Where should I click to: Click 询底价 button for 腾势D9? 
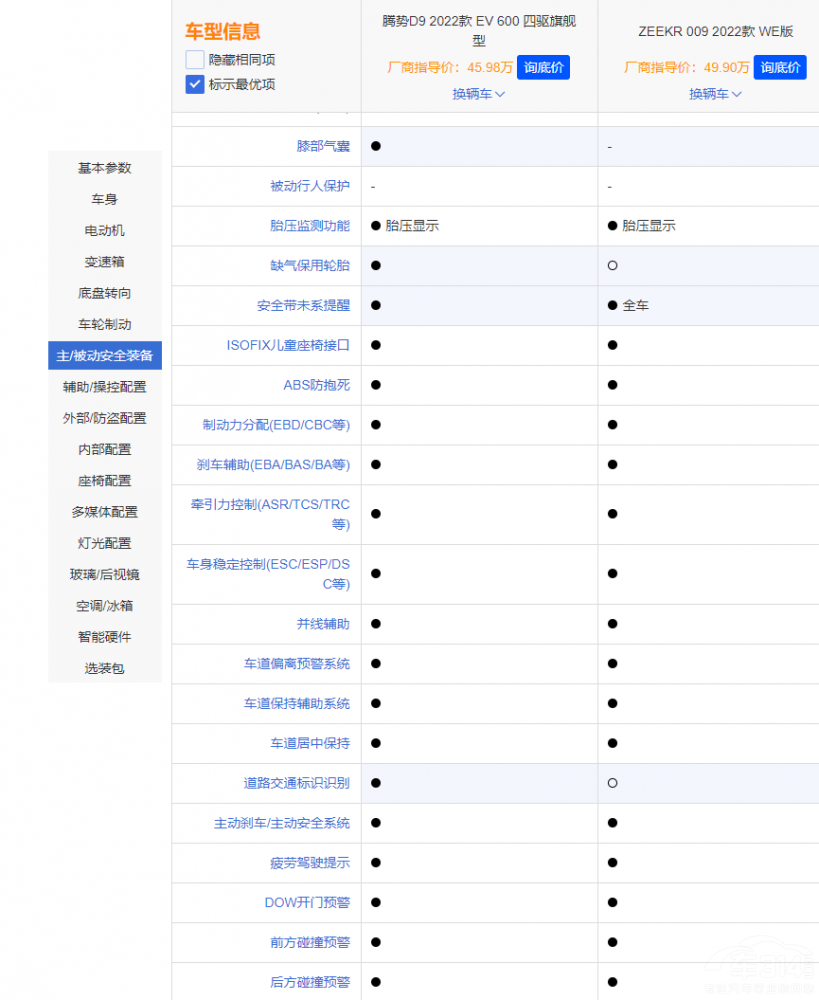pos(543,68)
